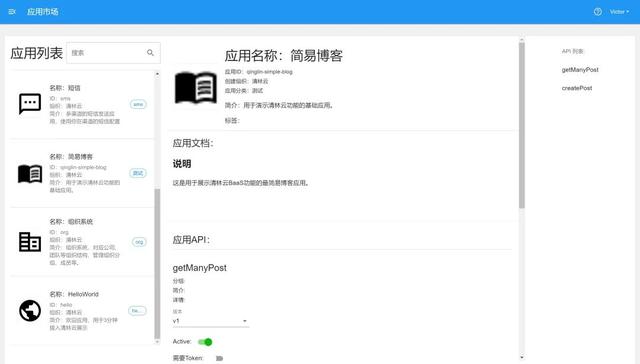Open the Victor user dropdown

(619, 12)
